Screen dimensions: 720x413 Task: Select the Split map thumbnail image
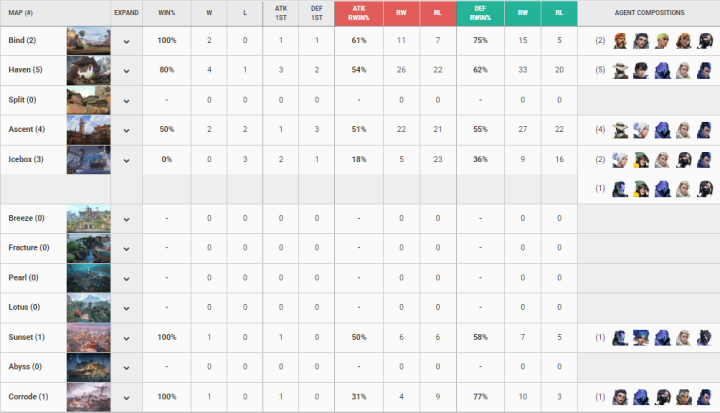(88, 100)
